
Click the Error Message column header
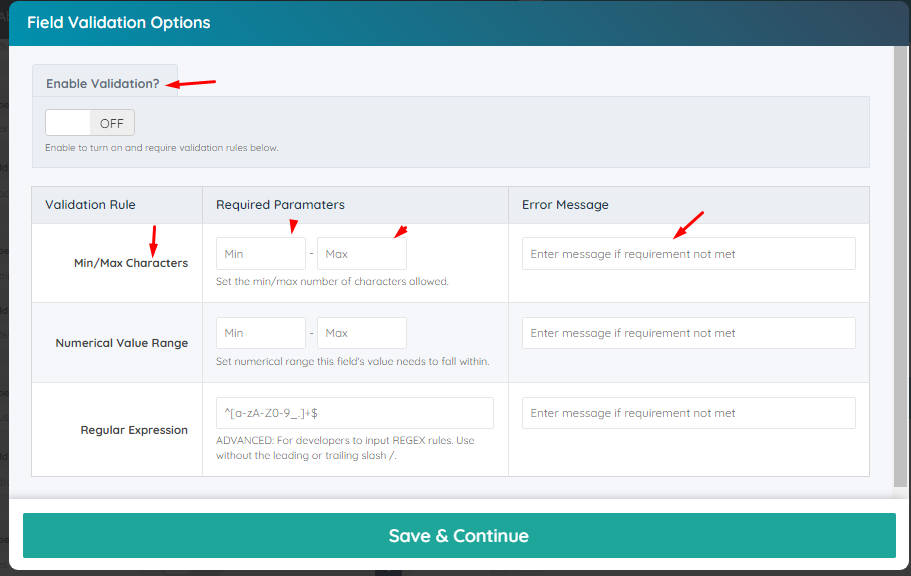pos(565,205)
